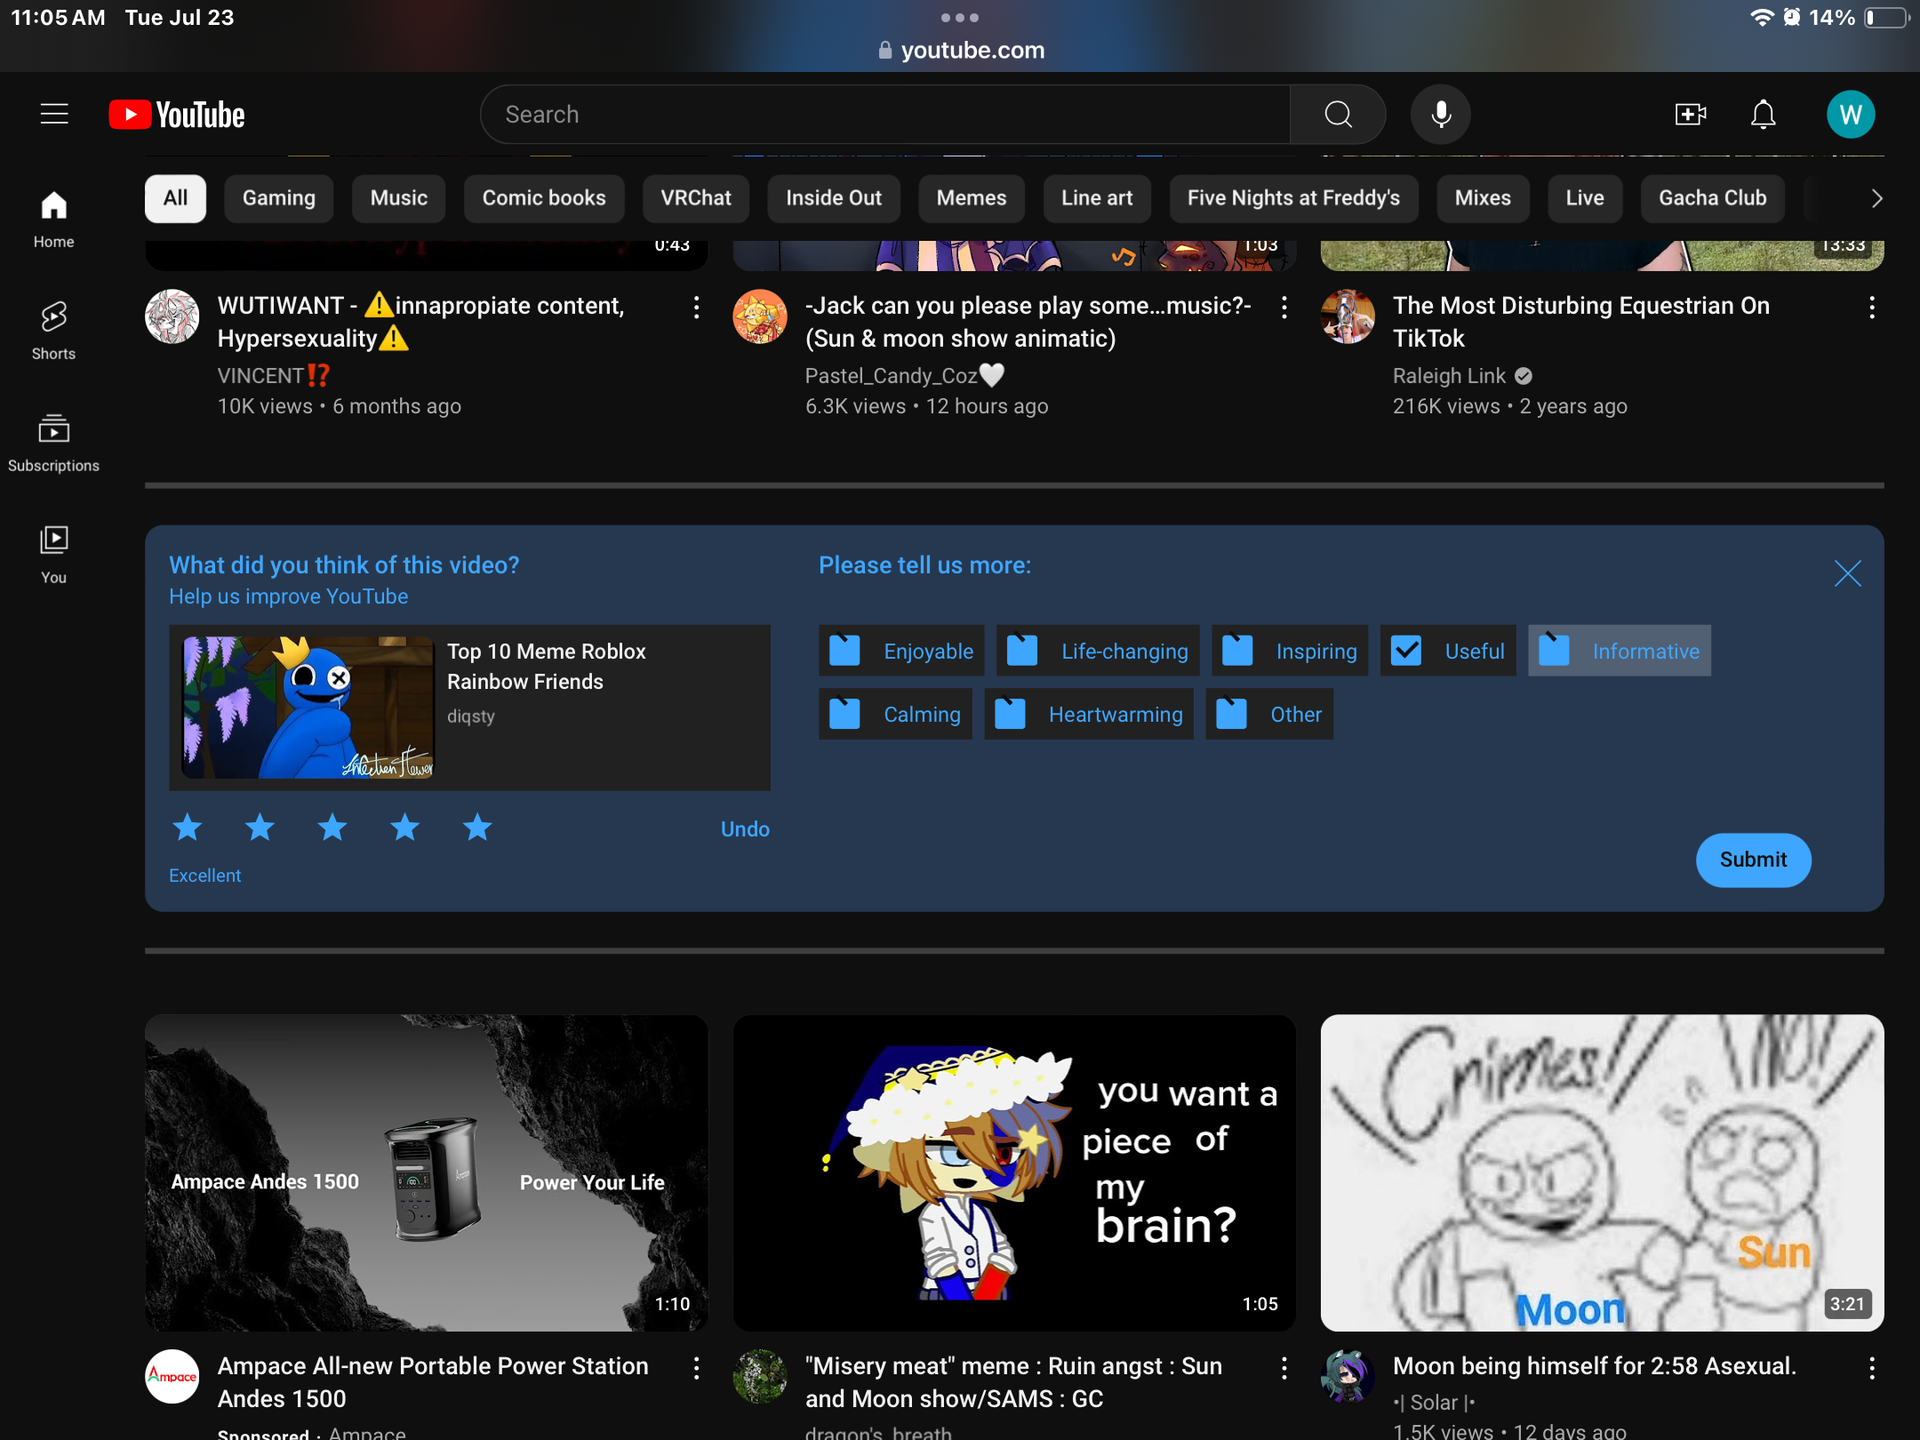Set rating to three stars
Viewport: 1920px width, 1440px height.
tap(332, 827)
